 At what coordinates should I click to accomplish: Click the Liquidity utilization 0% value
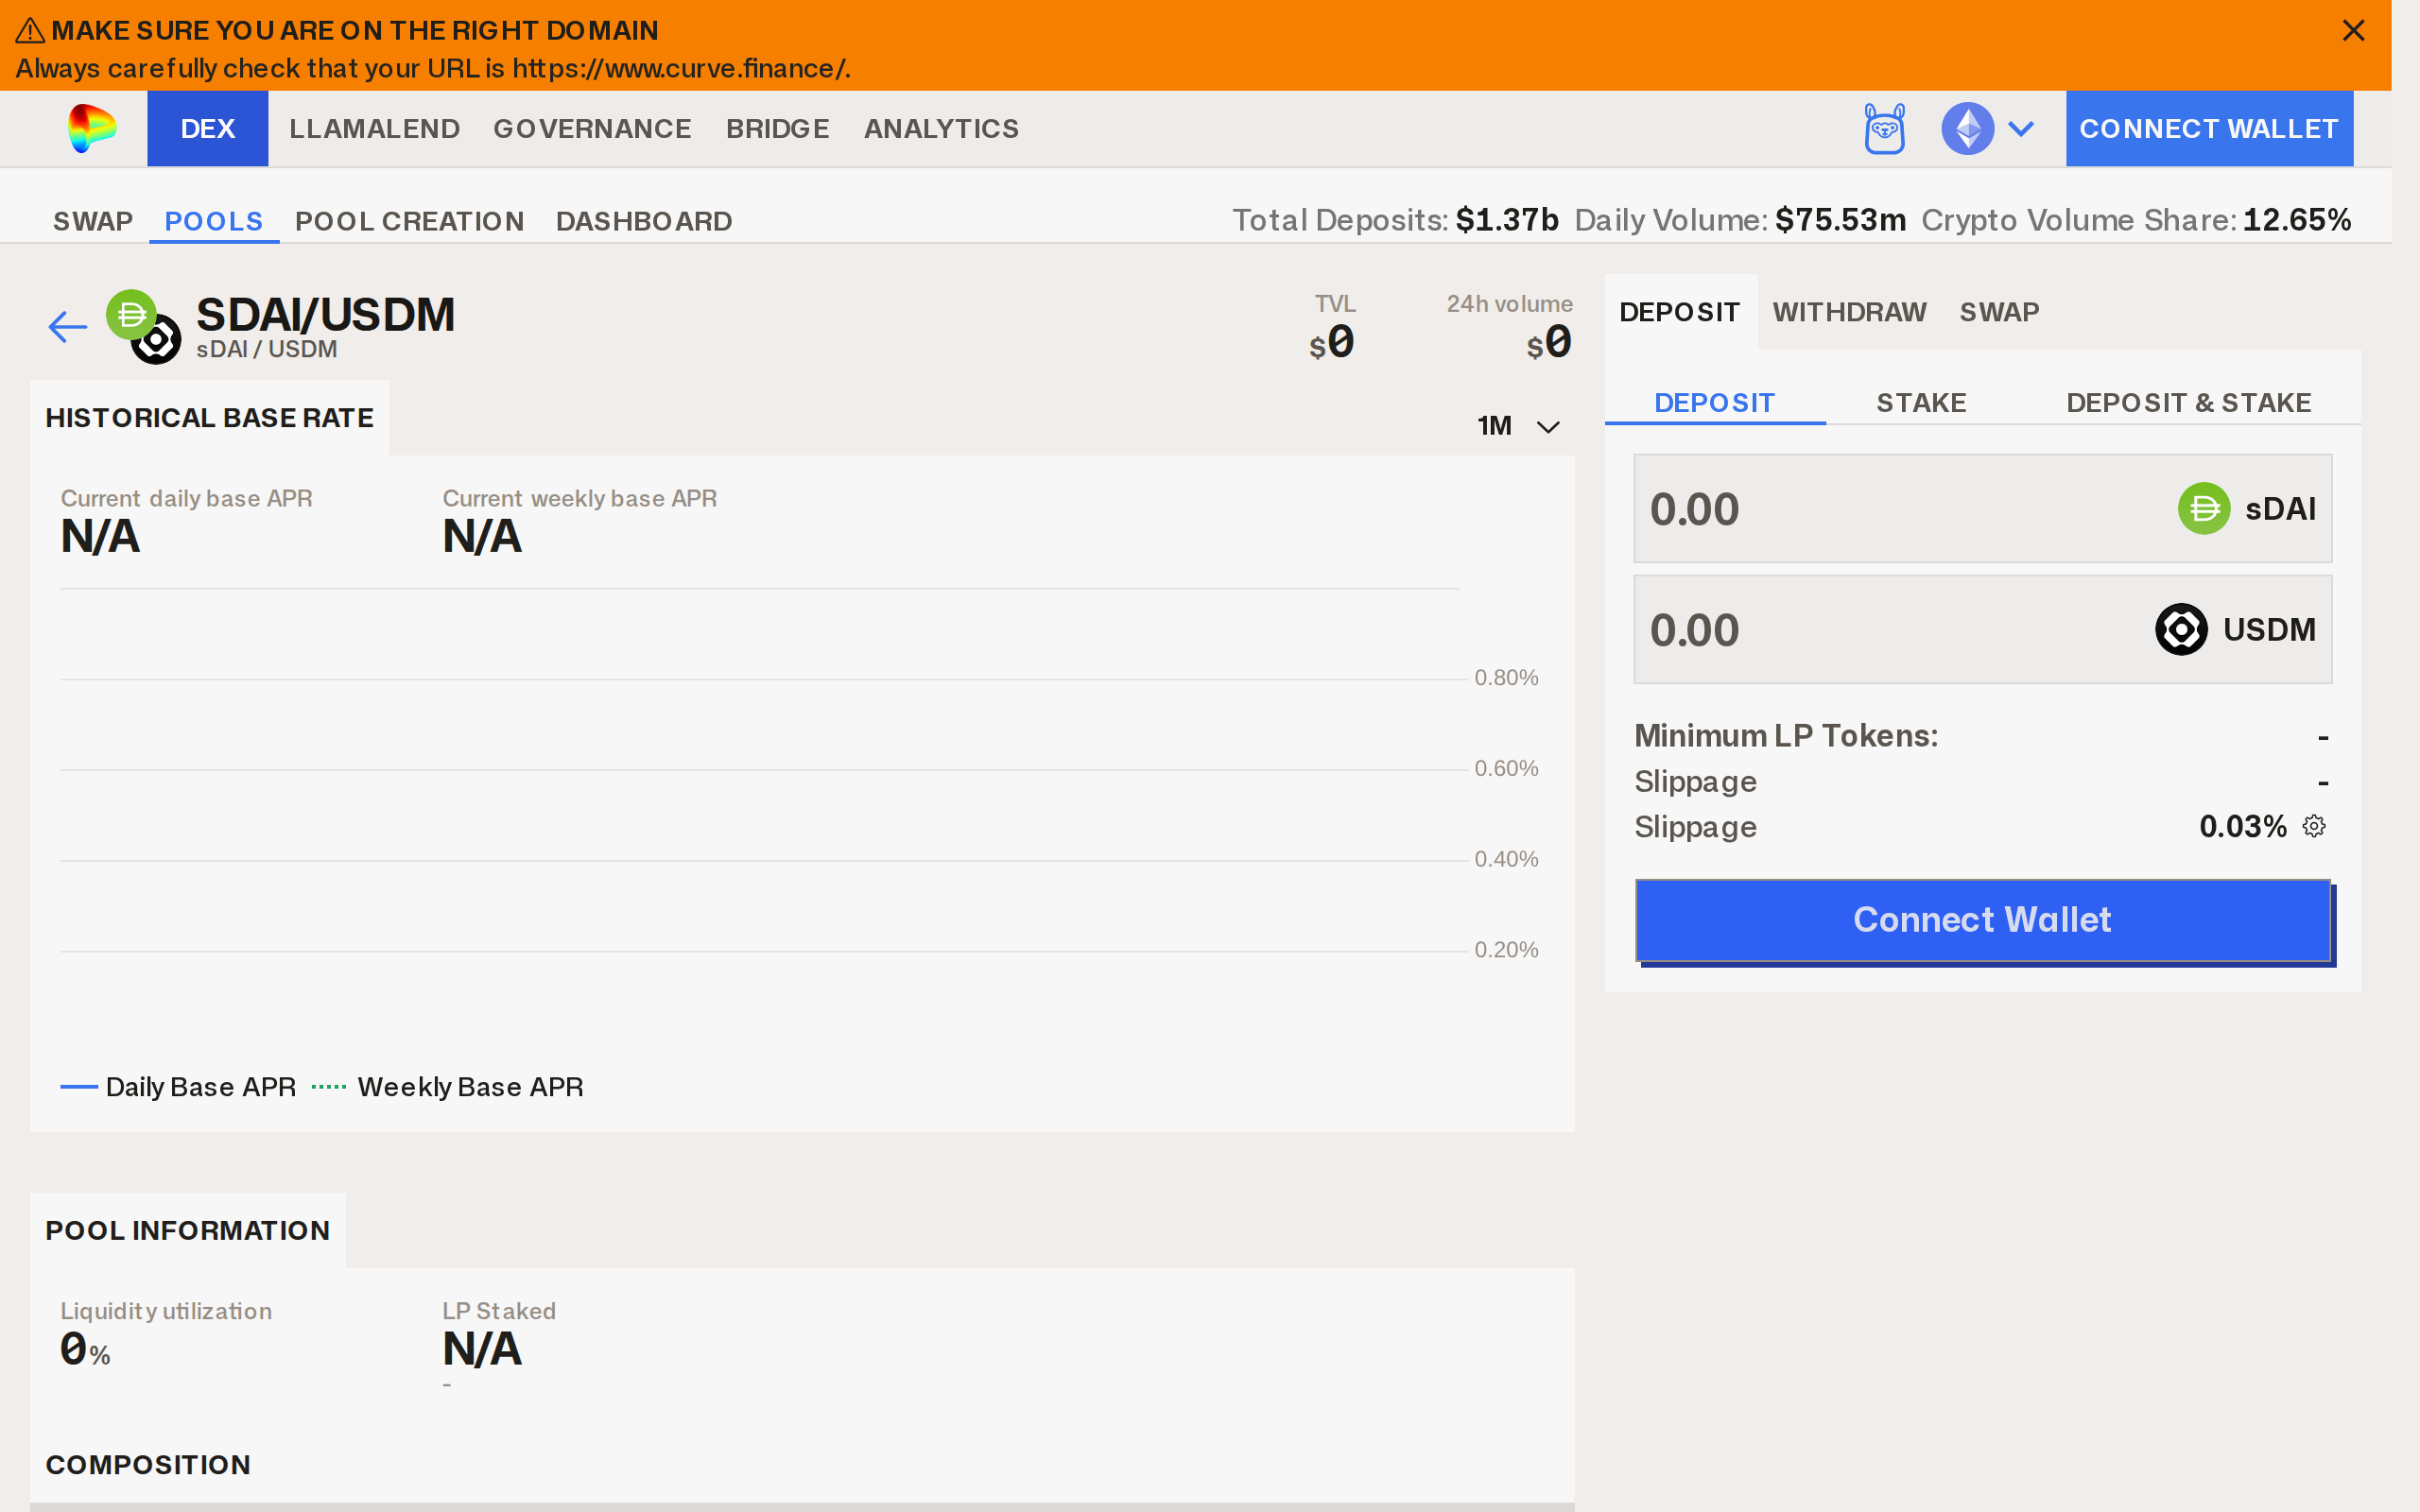pyautogui.click(x=86, y=1350)
